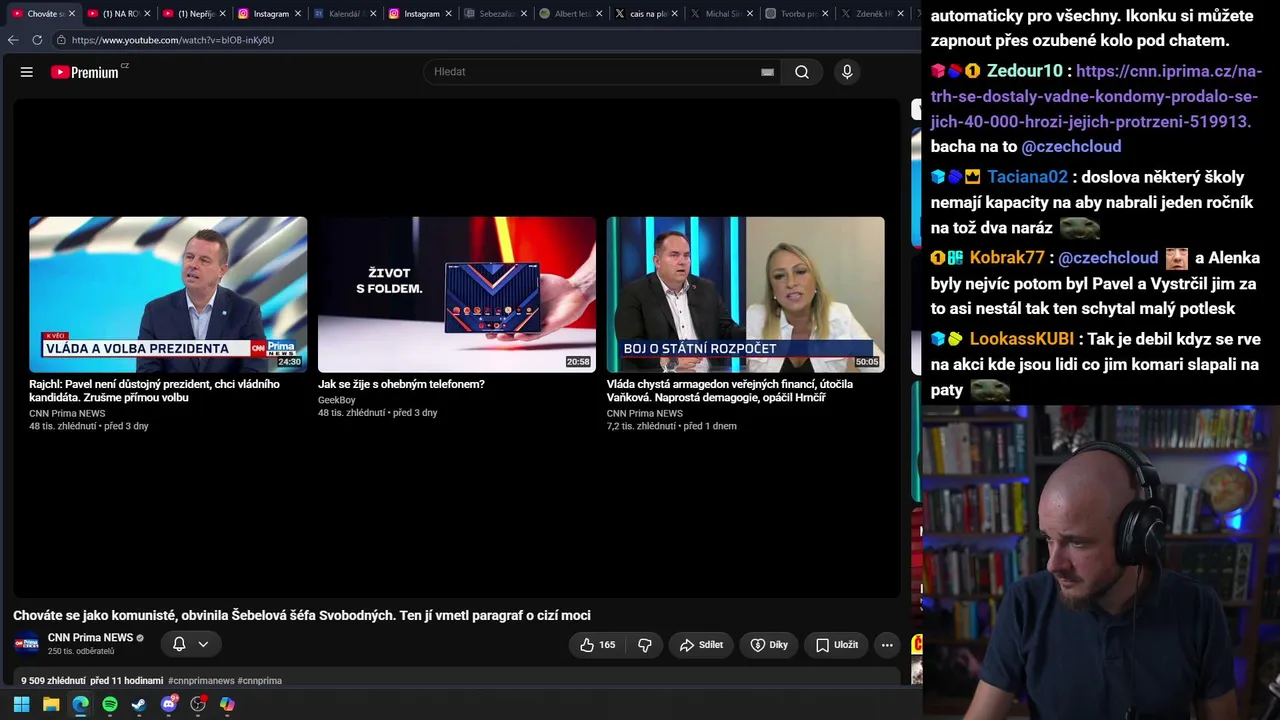Open 'Rajchl: Pavel není důstojný prezident' title
Screen dimensions: 1280x720
(x=155, y=391)
